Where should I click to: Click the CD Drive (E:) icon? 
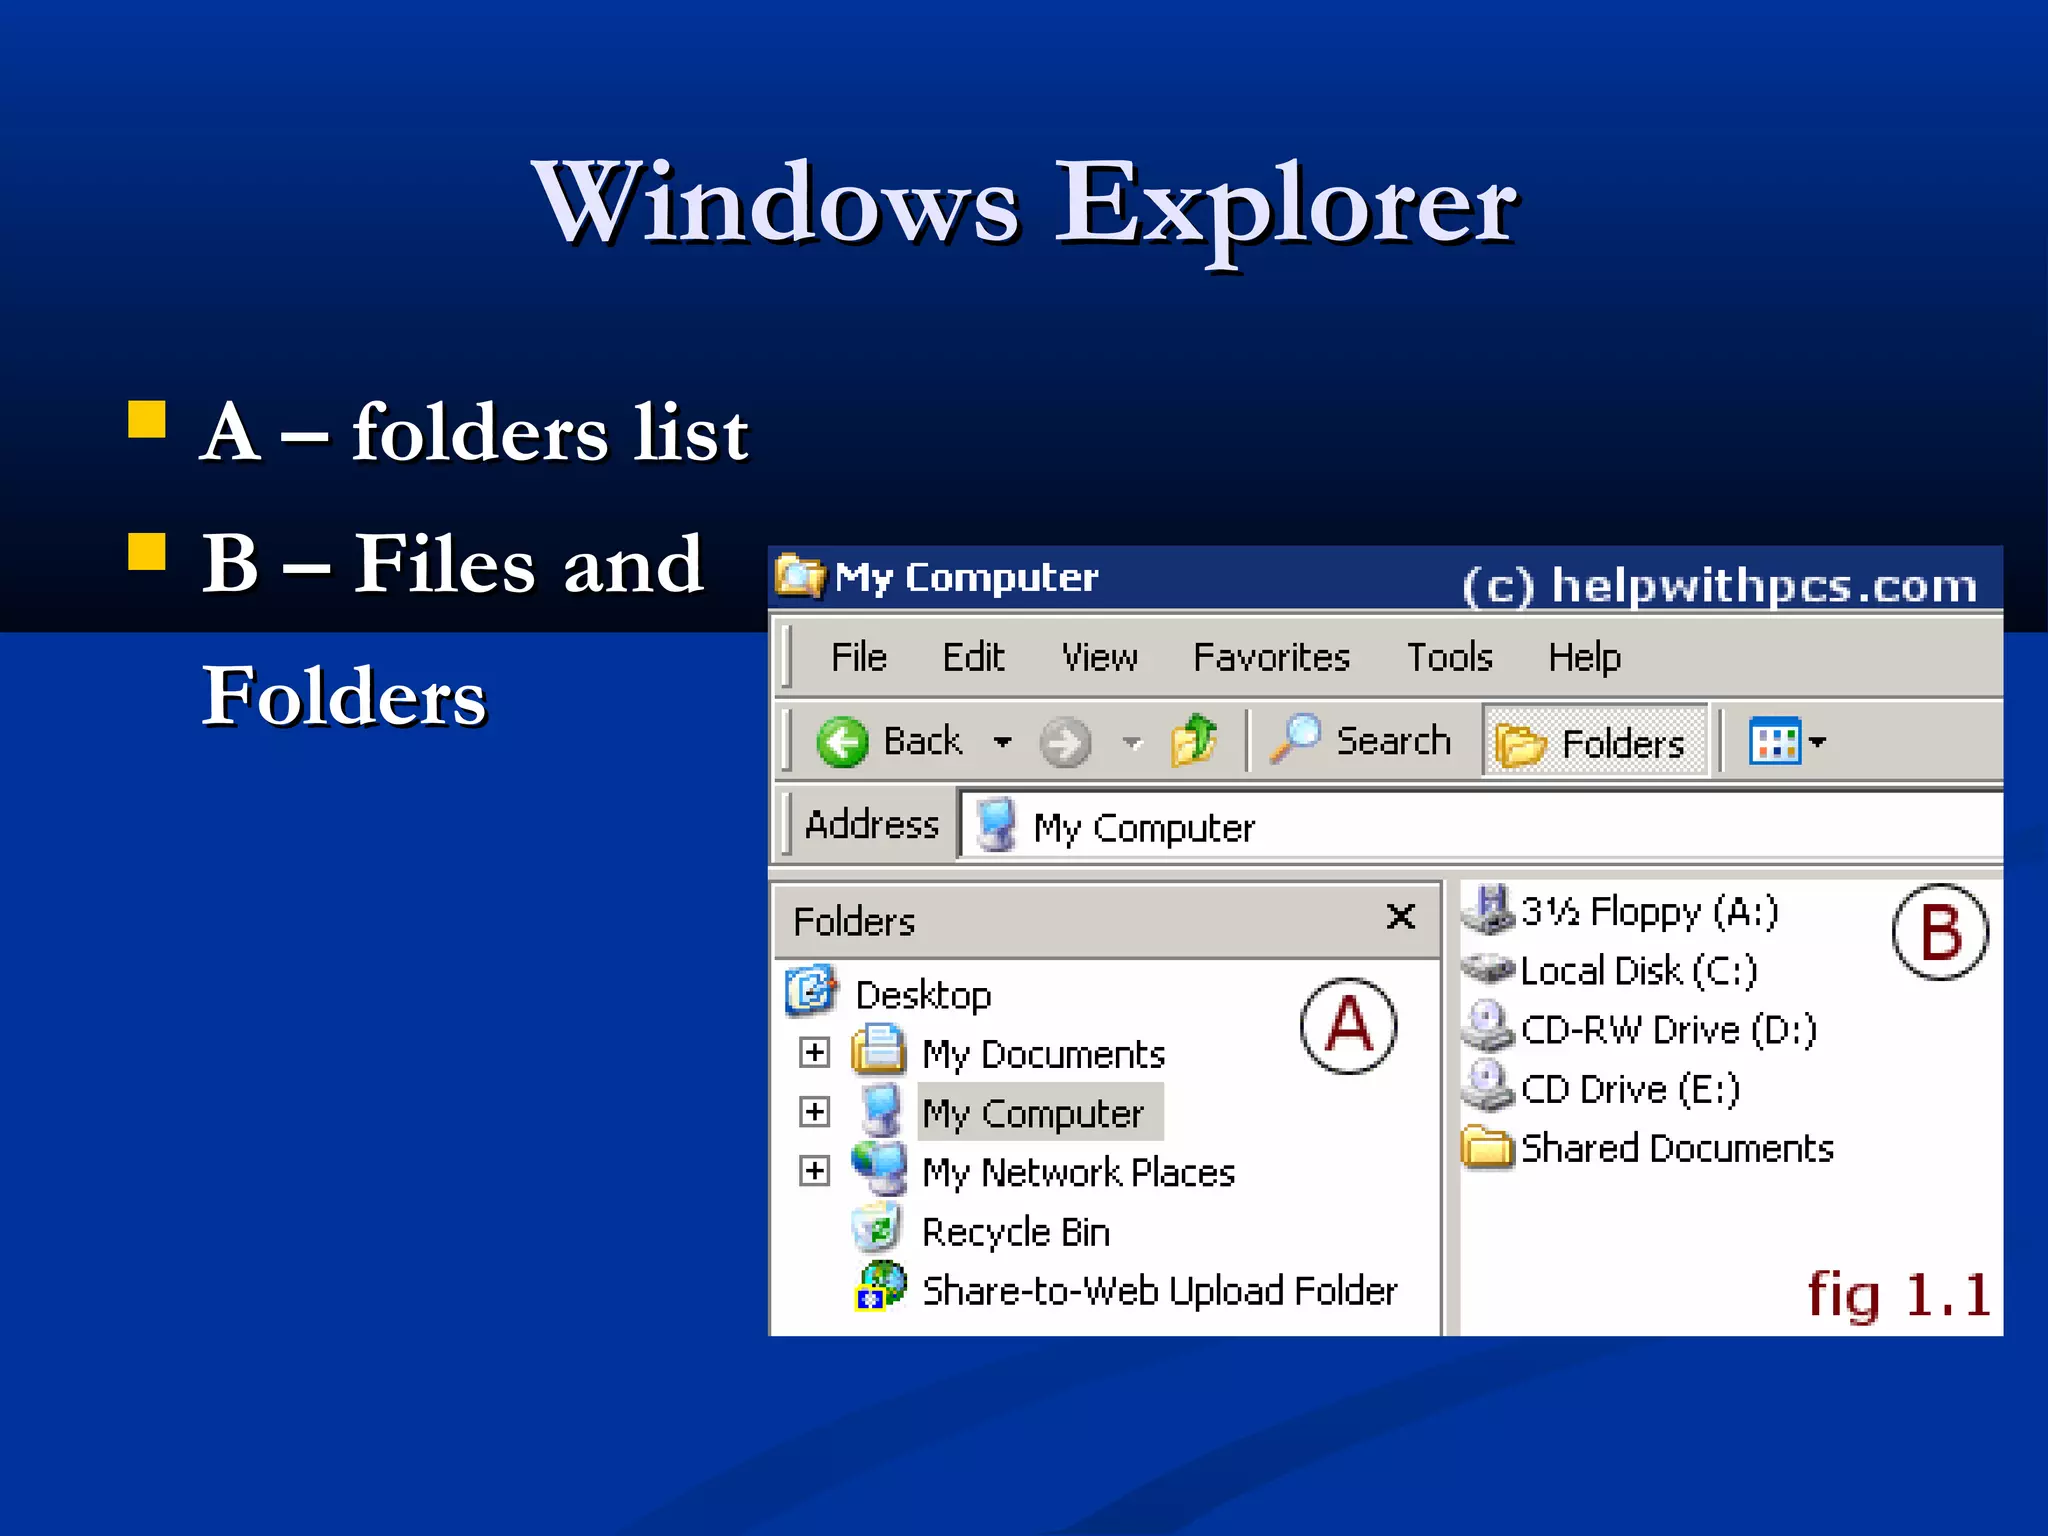(x=1489, y=1086)
